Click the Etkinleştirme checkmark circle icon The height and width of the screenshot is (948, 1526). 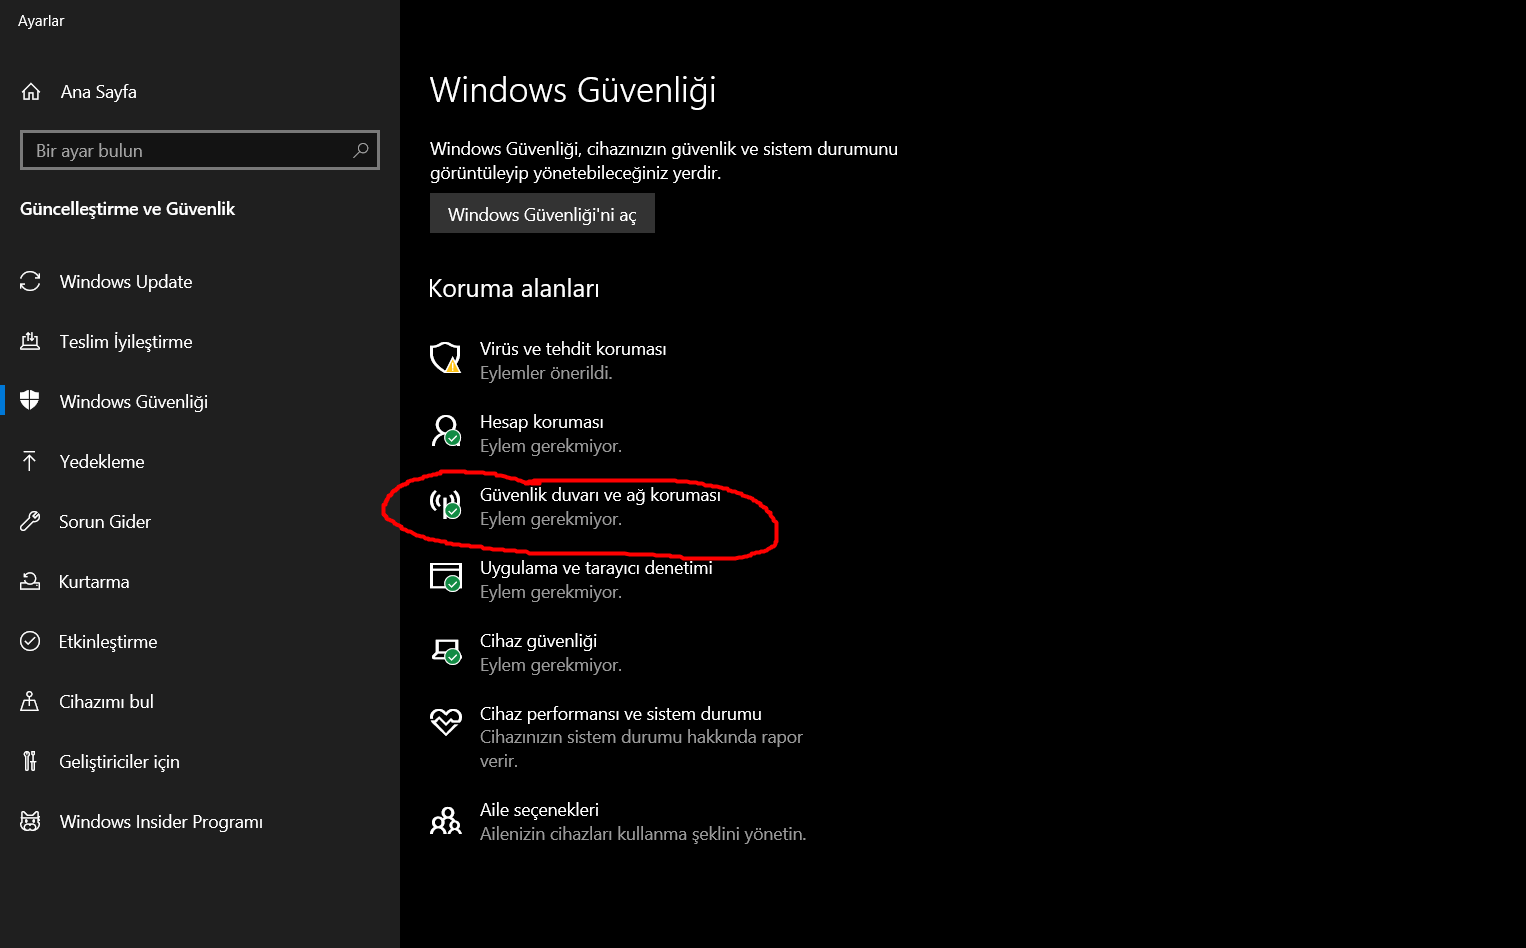pos(30,641)
